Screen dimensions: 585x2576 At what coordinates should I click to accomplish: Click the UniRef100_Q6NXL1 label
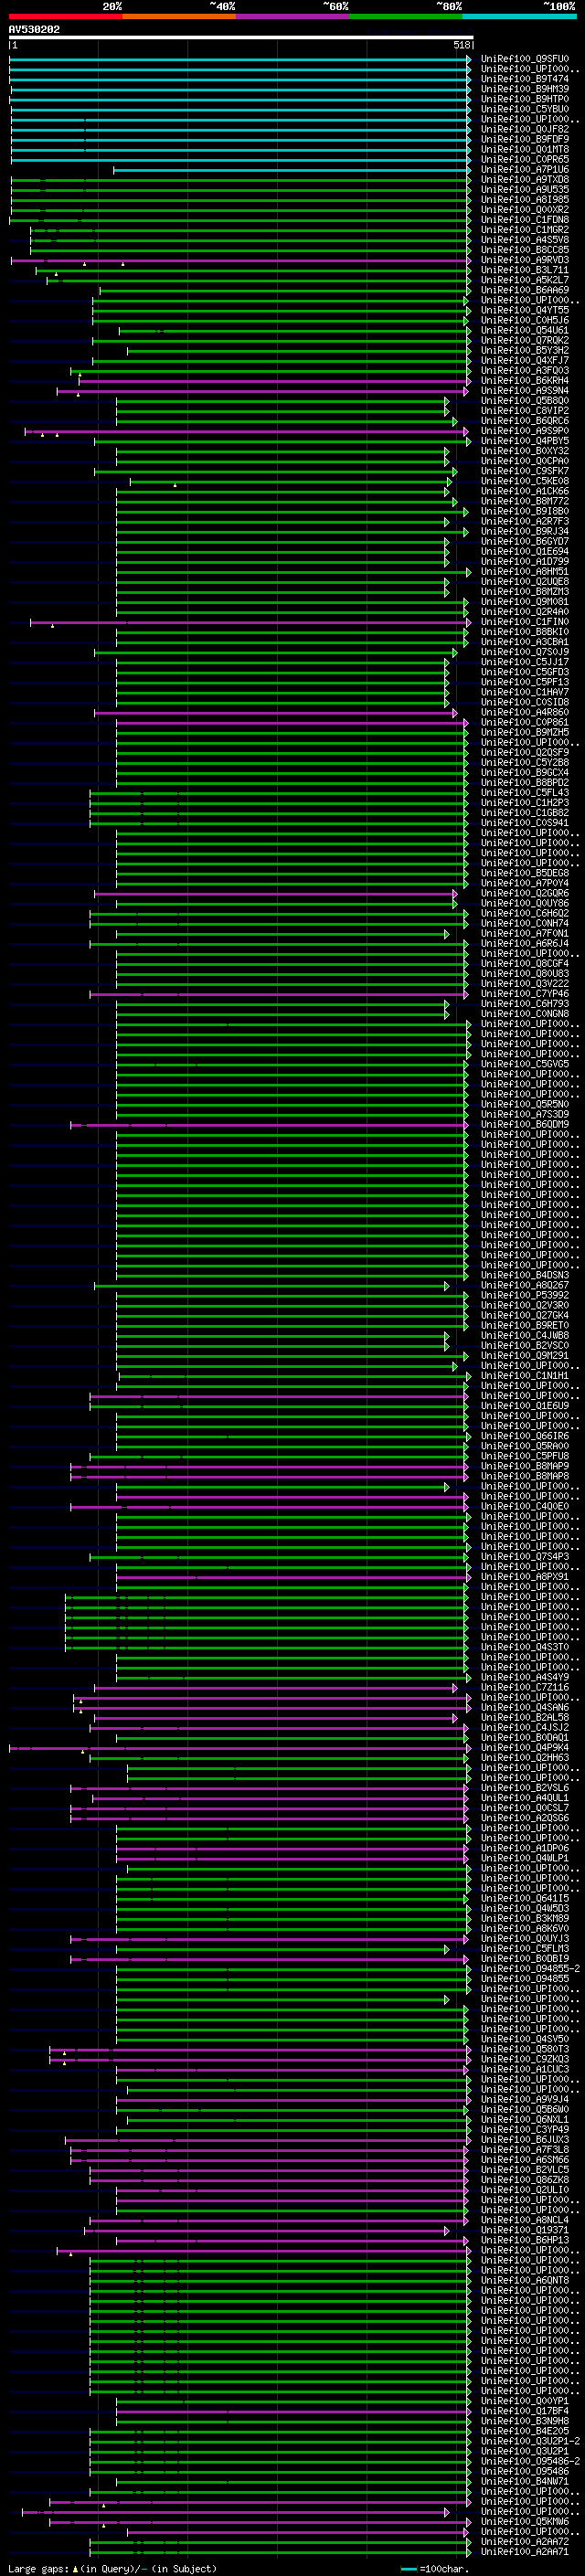(525, 2119)
